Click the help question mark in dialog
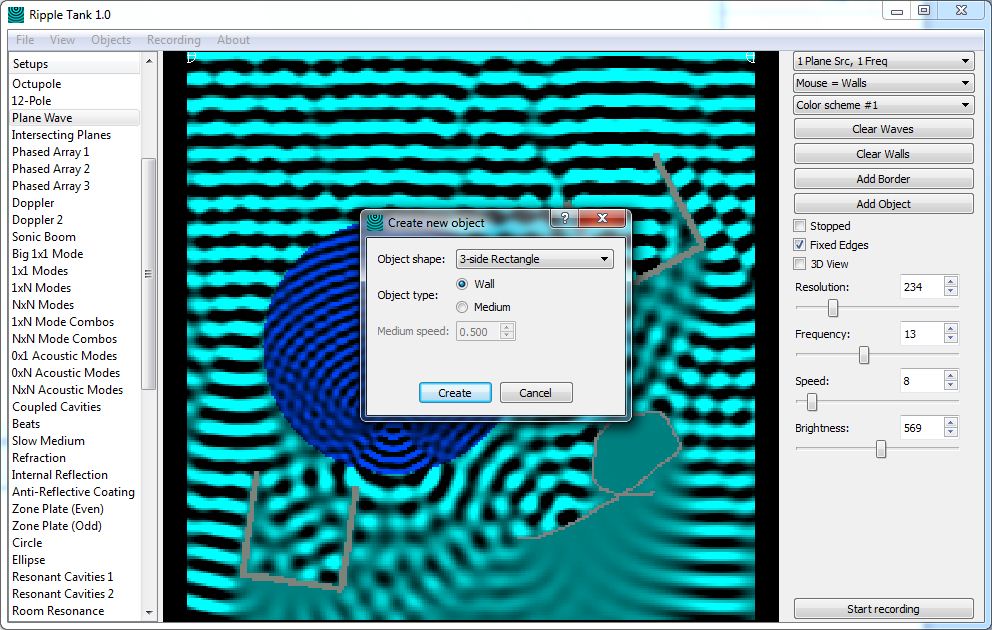The image size is (992, 630). 564,218
